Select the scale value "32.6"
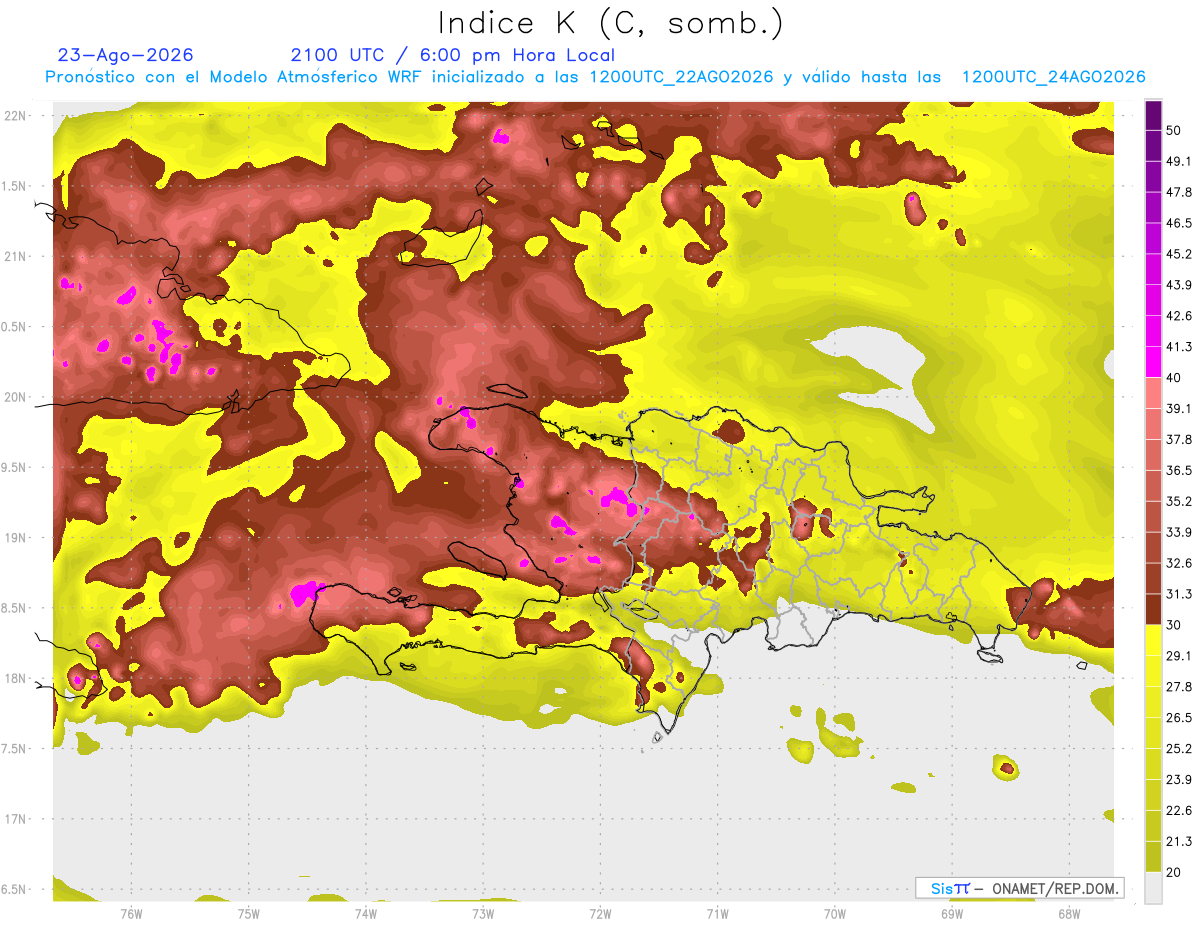This screenshot has width=1200, height=927. coord(1178,563)
